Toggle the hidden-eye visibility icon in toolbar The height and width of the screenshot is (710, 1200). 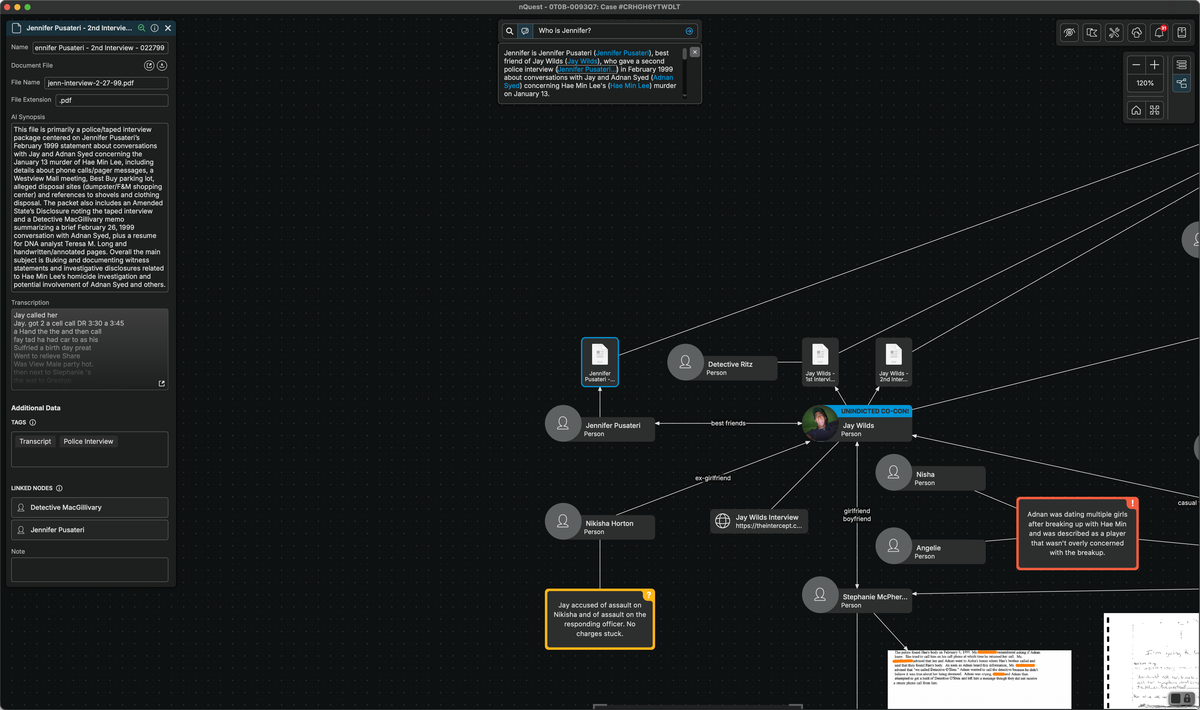click(x=1070, y=33)
